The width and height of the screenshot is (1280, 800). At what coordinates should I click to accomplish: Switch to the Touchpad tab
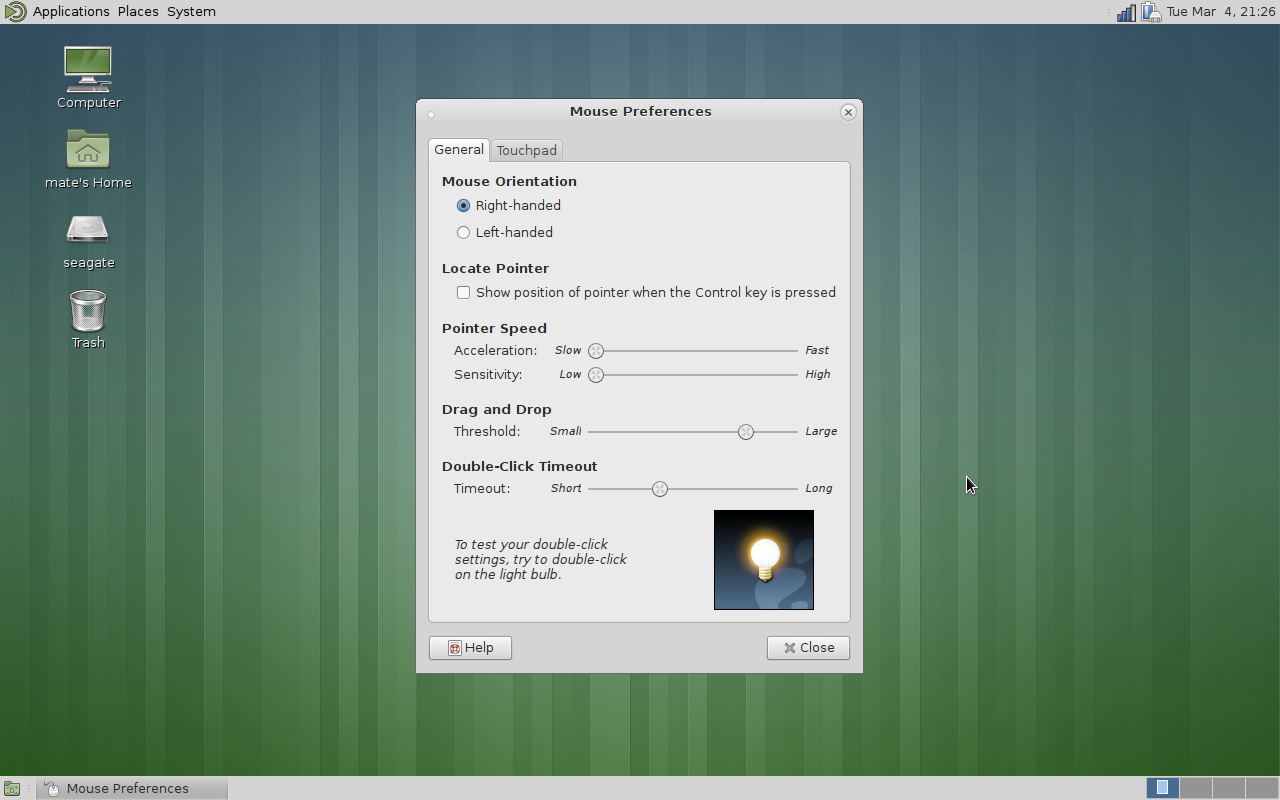(526, 150)
